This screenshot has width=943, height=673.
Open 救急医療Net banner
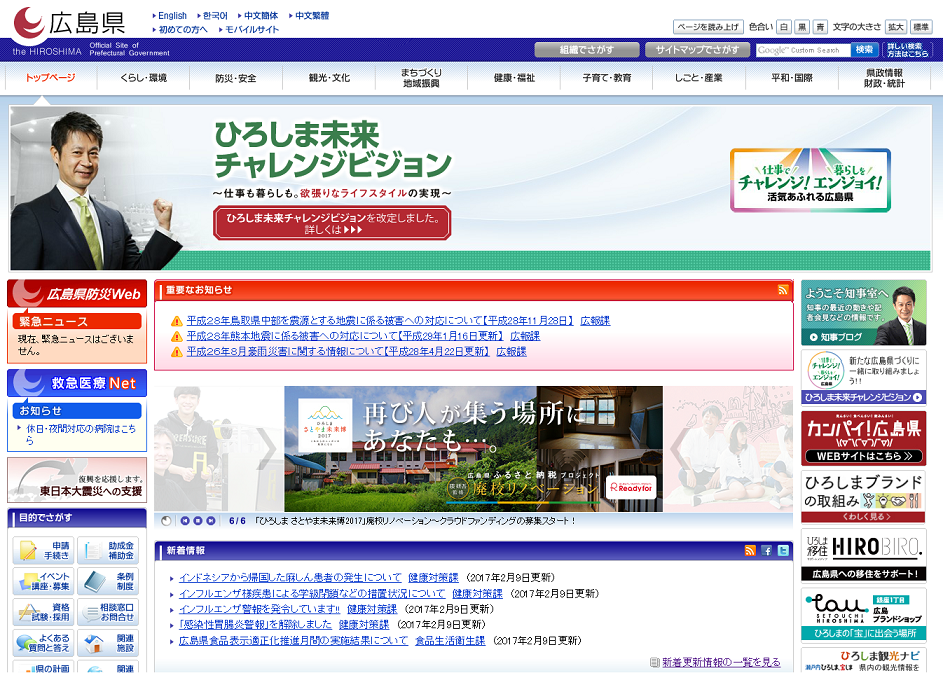77,383
